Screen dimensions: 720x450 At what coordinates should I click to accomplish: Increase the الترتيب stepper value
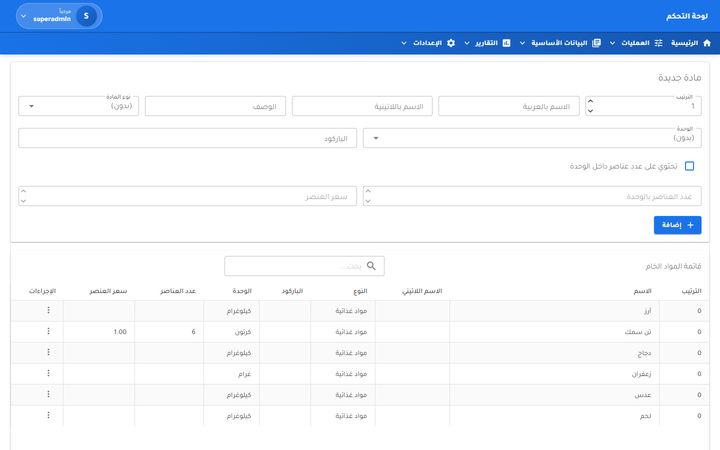coord(591,101)
